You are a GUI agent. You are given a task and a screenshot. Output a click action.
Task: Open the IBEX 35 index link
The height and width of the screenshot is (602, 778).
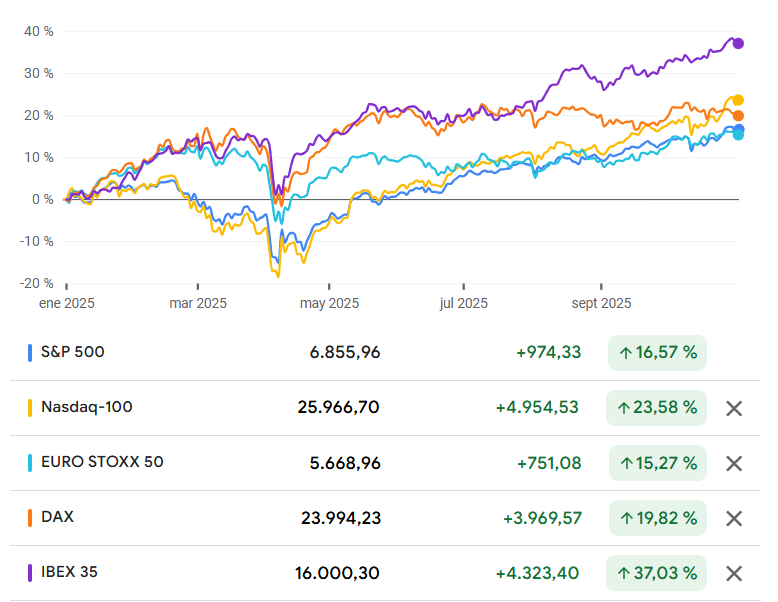point(69,572)
